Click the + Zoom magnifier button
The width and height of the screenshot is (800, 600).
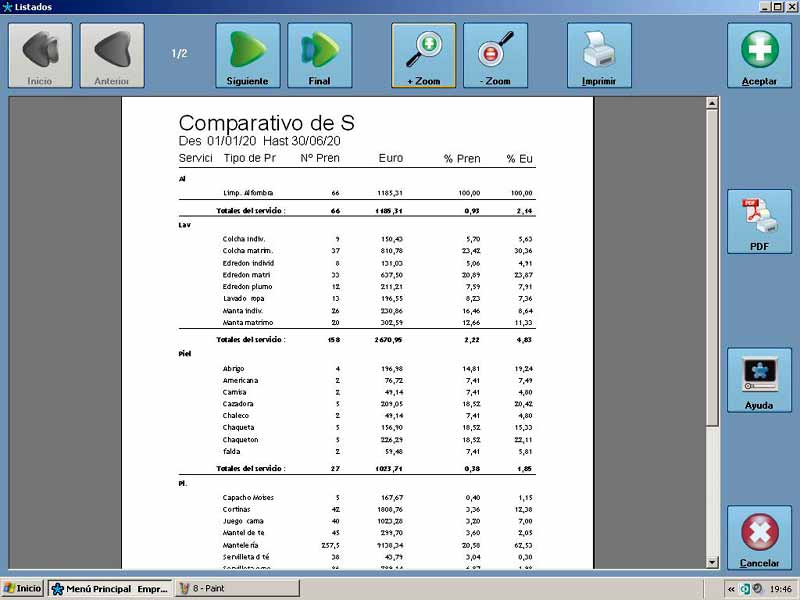[423, 55]
